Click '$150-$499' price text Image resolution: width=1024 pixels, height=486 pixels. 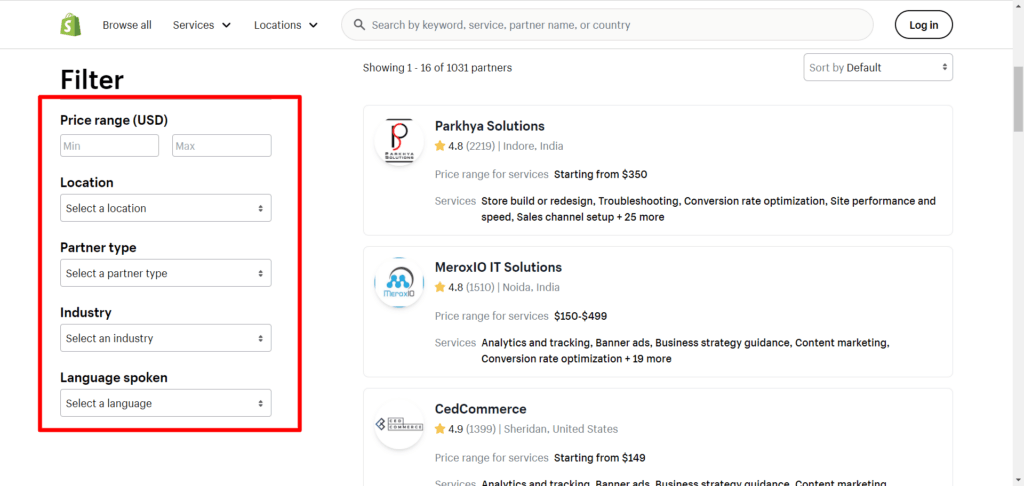(x=581, y=316)
